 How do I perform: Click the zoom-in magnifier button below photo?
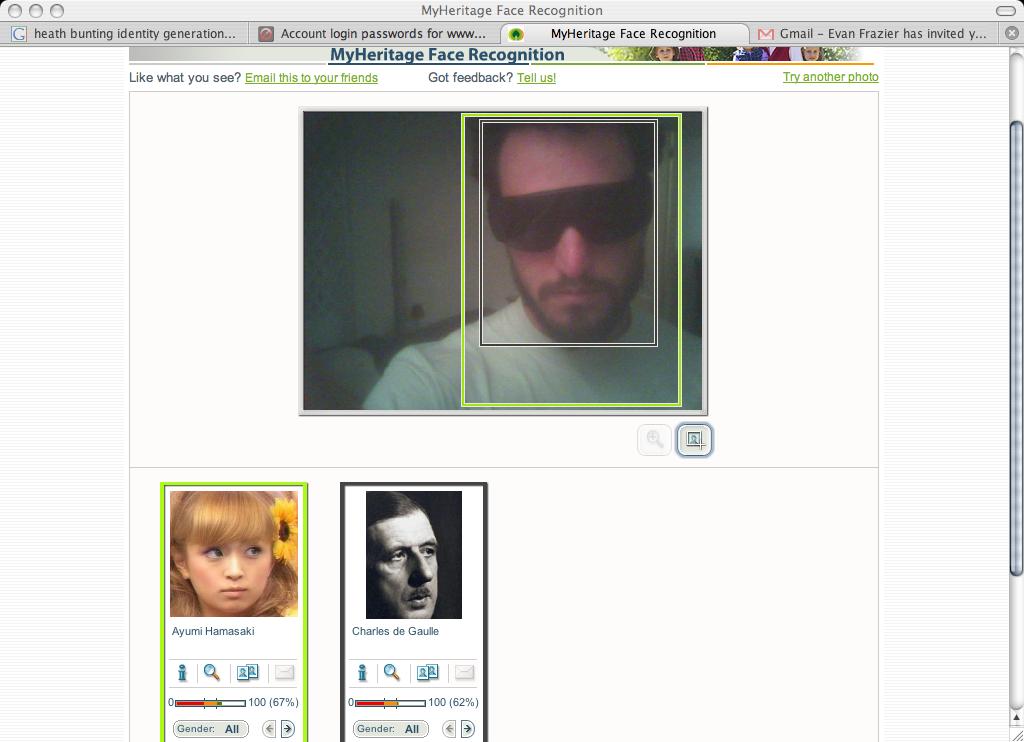coord(654,440)
